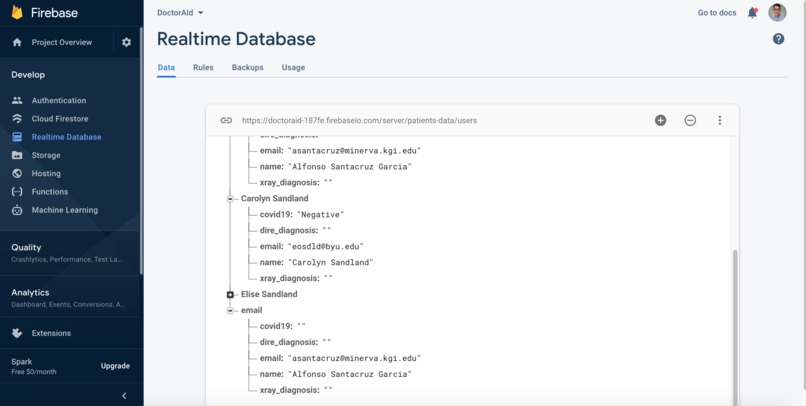The height and width of the screenshot is (406, 806).
Task: Open project settings gear icon
Action: [126, 42]
